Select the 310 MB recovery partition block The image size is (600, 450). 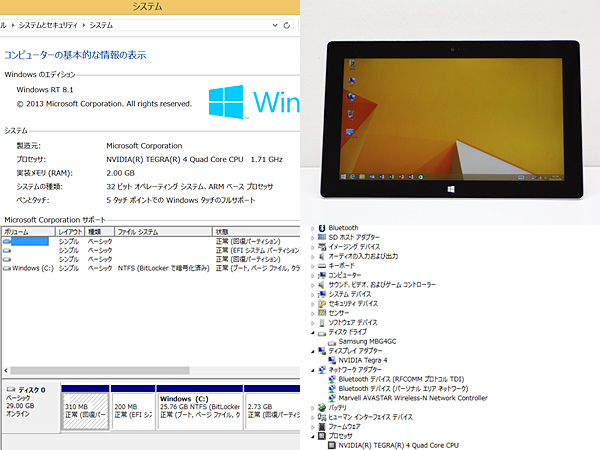85,411
